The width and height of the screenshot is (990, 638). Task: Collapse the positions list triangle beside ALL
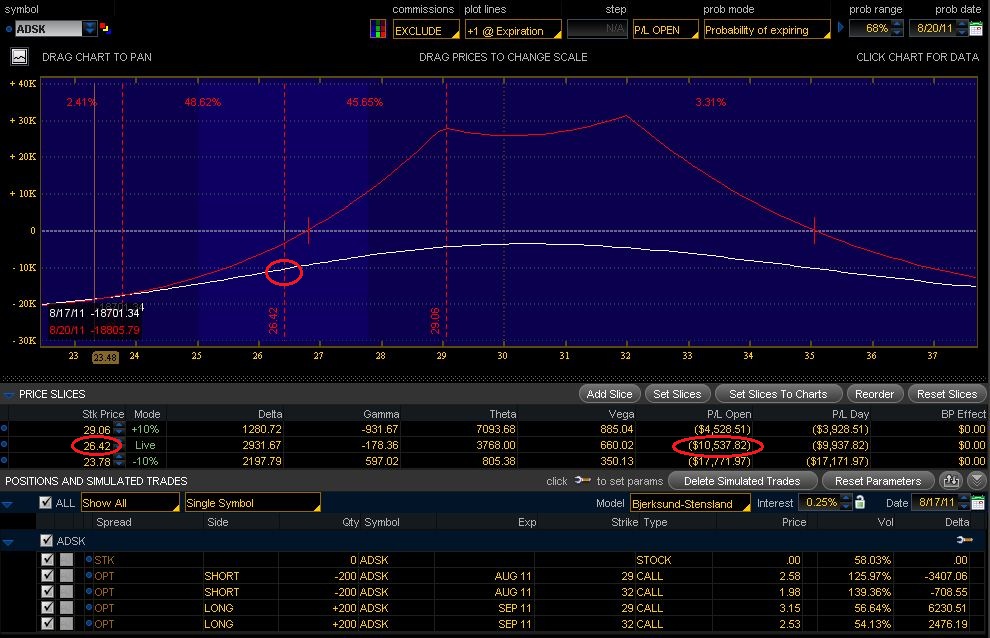(8, 504)
